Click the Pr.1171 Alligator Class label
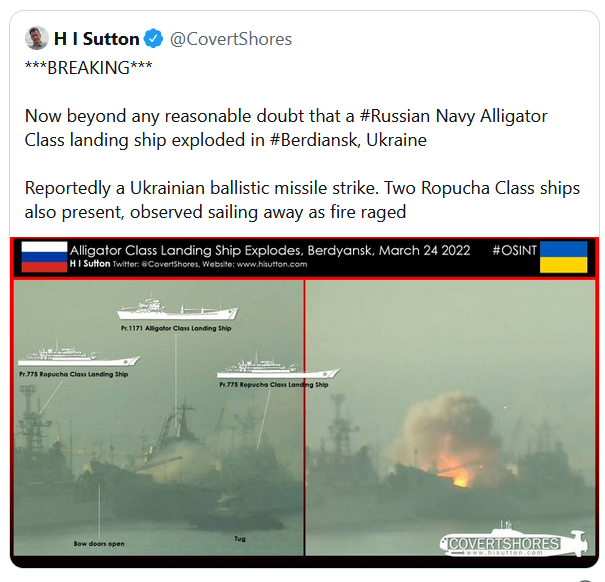This screenshot has width=605, height=582. pyautogui.click(x=176, y=328)
